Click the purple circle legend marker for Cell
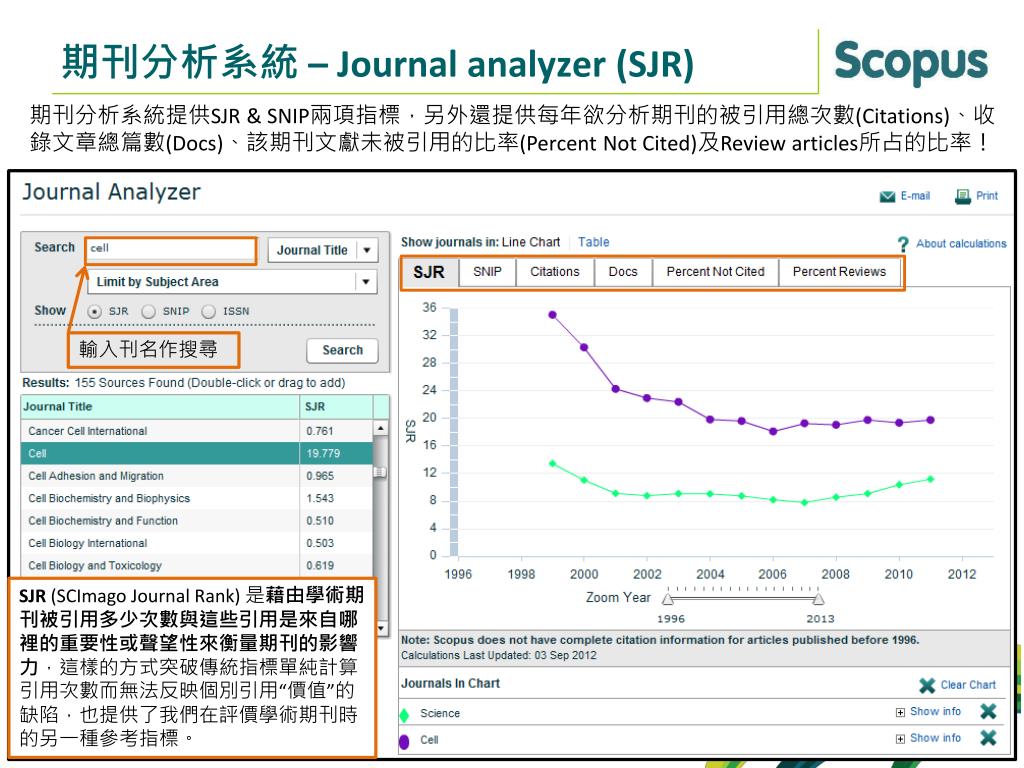 click(404, 741)
